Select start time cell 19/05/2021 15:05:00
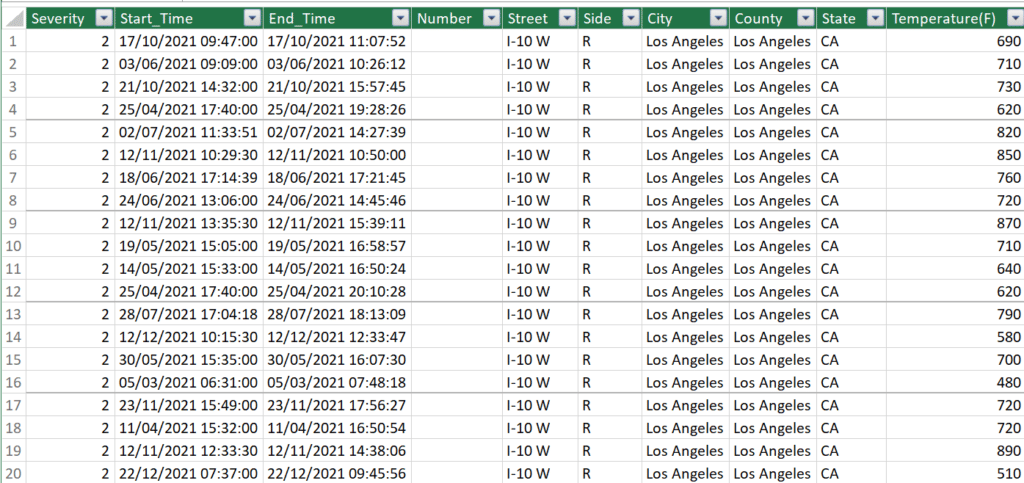The image size is (1024, 483). tap(189, 246)
